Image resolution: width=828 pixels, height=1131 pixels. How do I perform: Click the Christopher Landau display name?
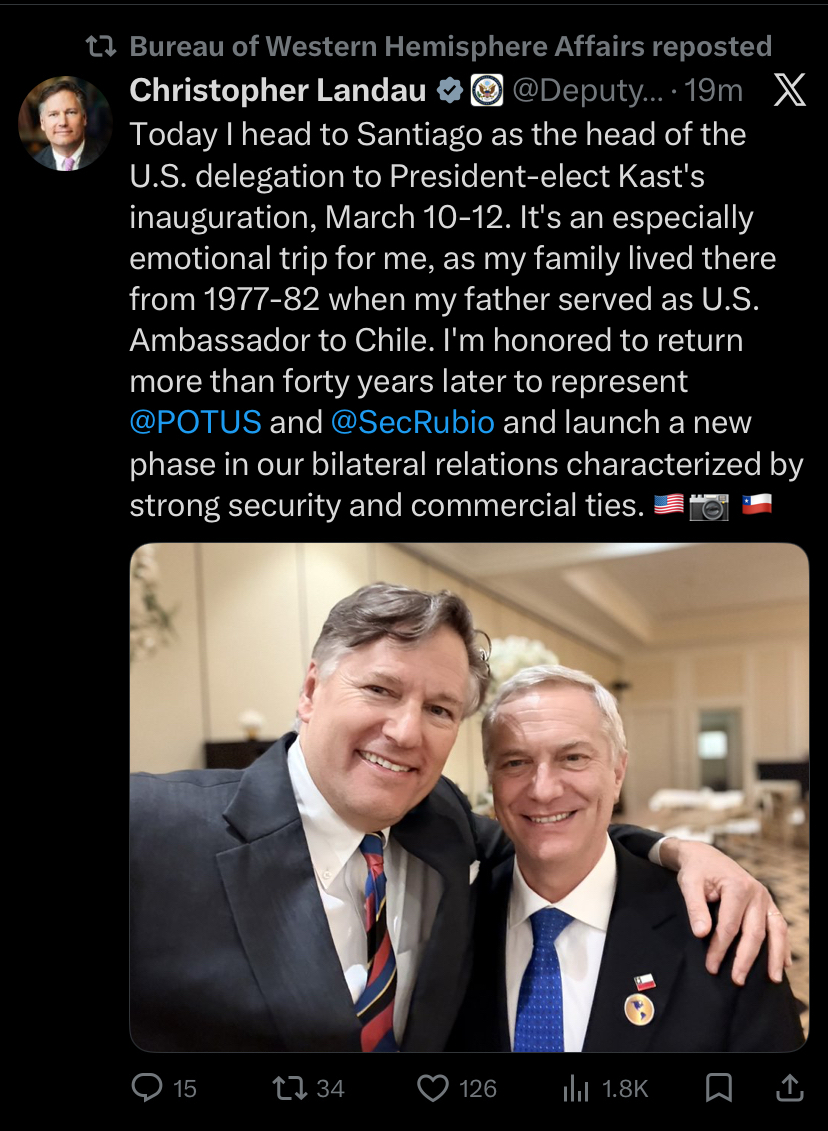pos(278,91)
